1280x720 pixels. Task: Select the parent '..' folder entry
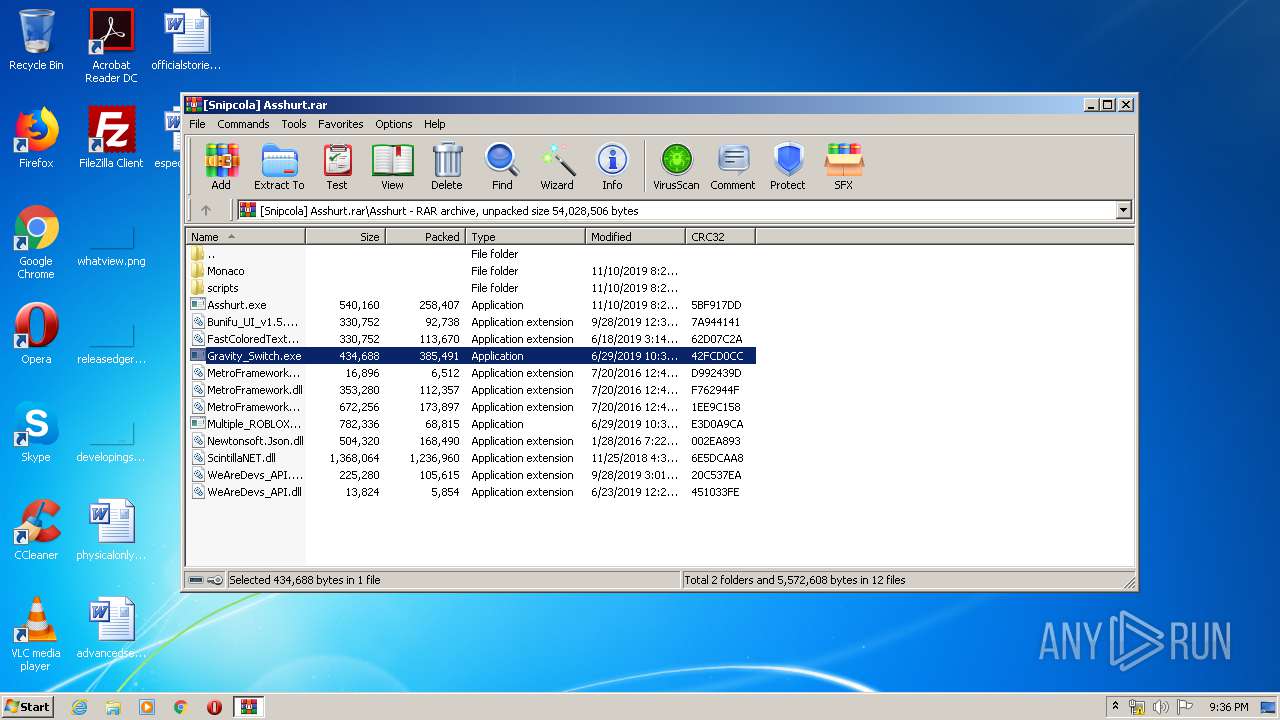click(470, 254)
